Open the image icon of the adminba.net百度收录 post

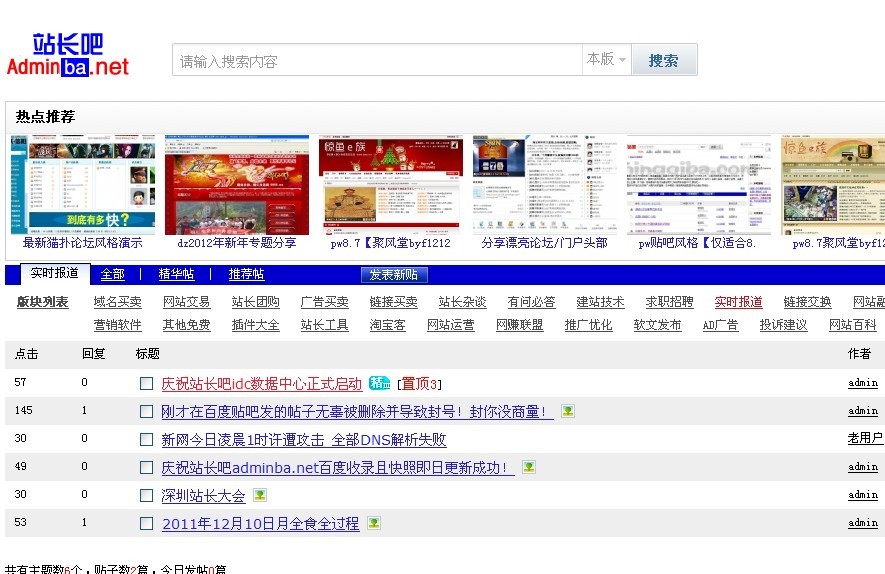tap(529, 467)
